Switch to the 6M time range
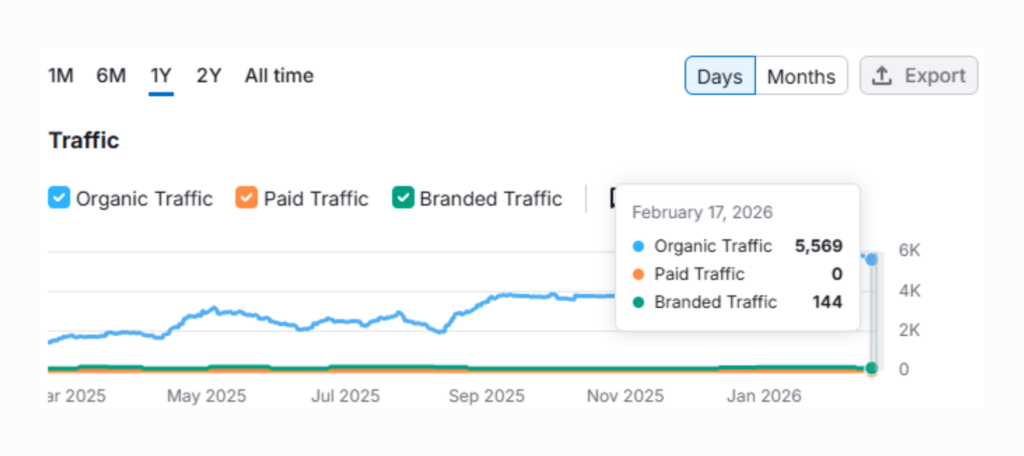The width and height of the screenshot is (1024, 456). pyautogui.click(x=111, y=76)
